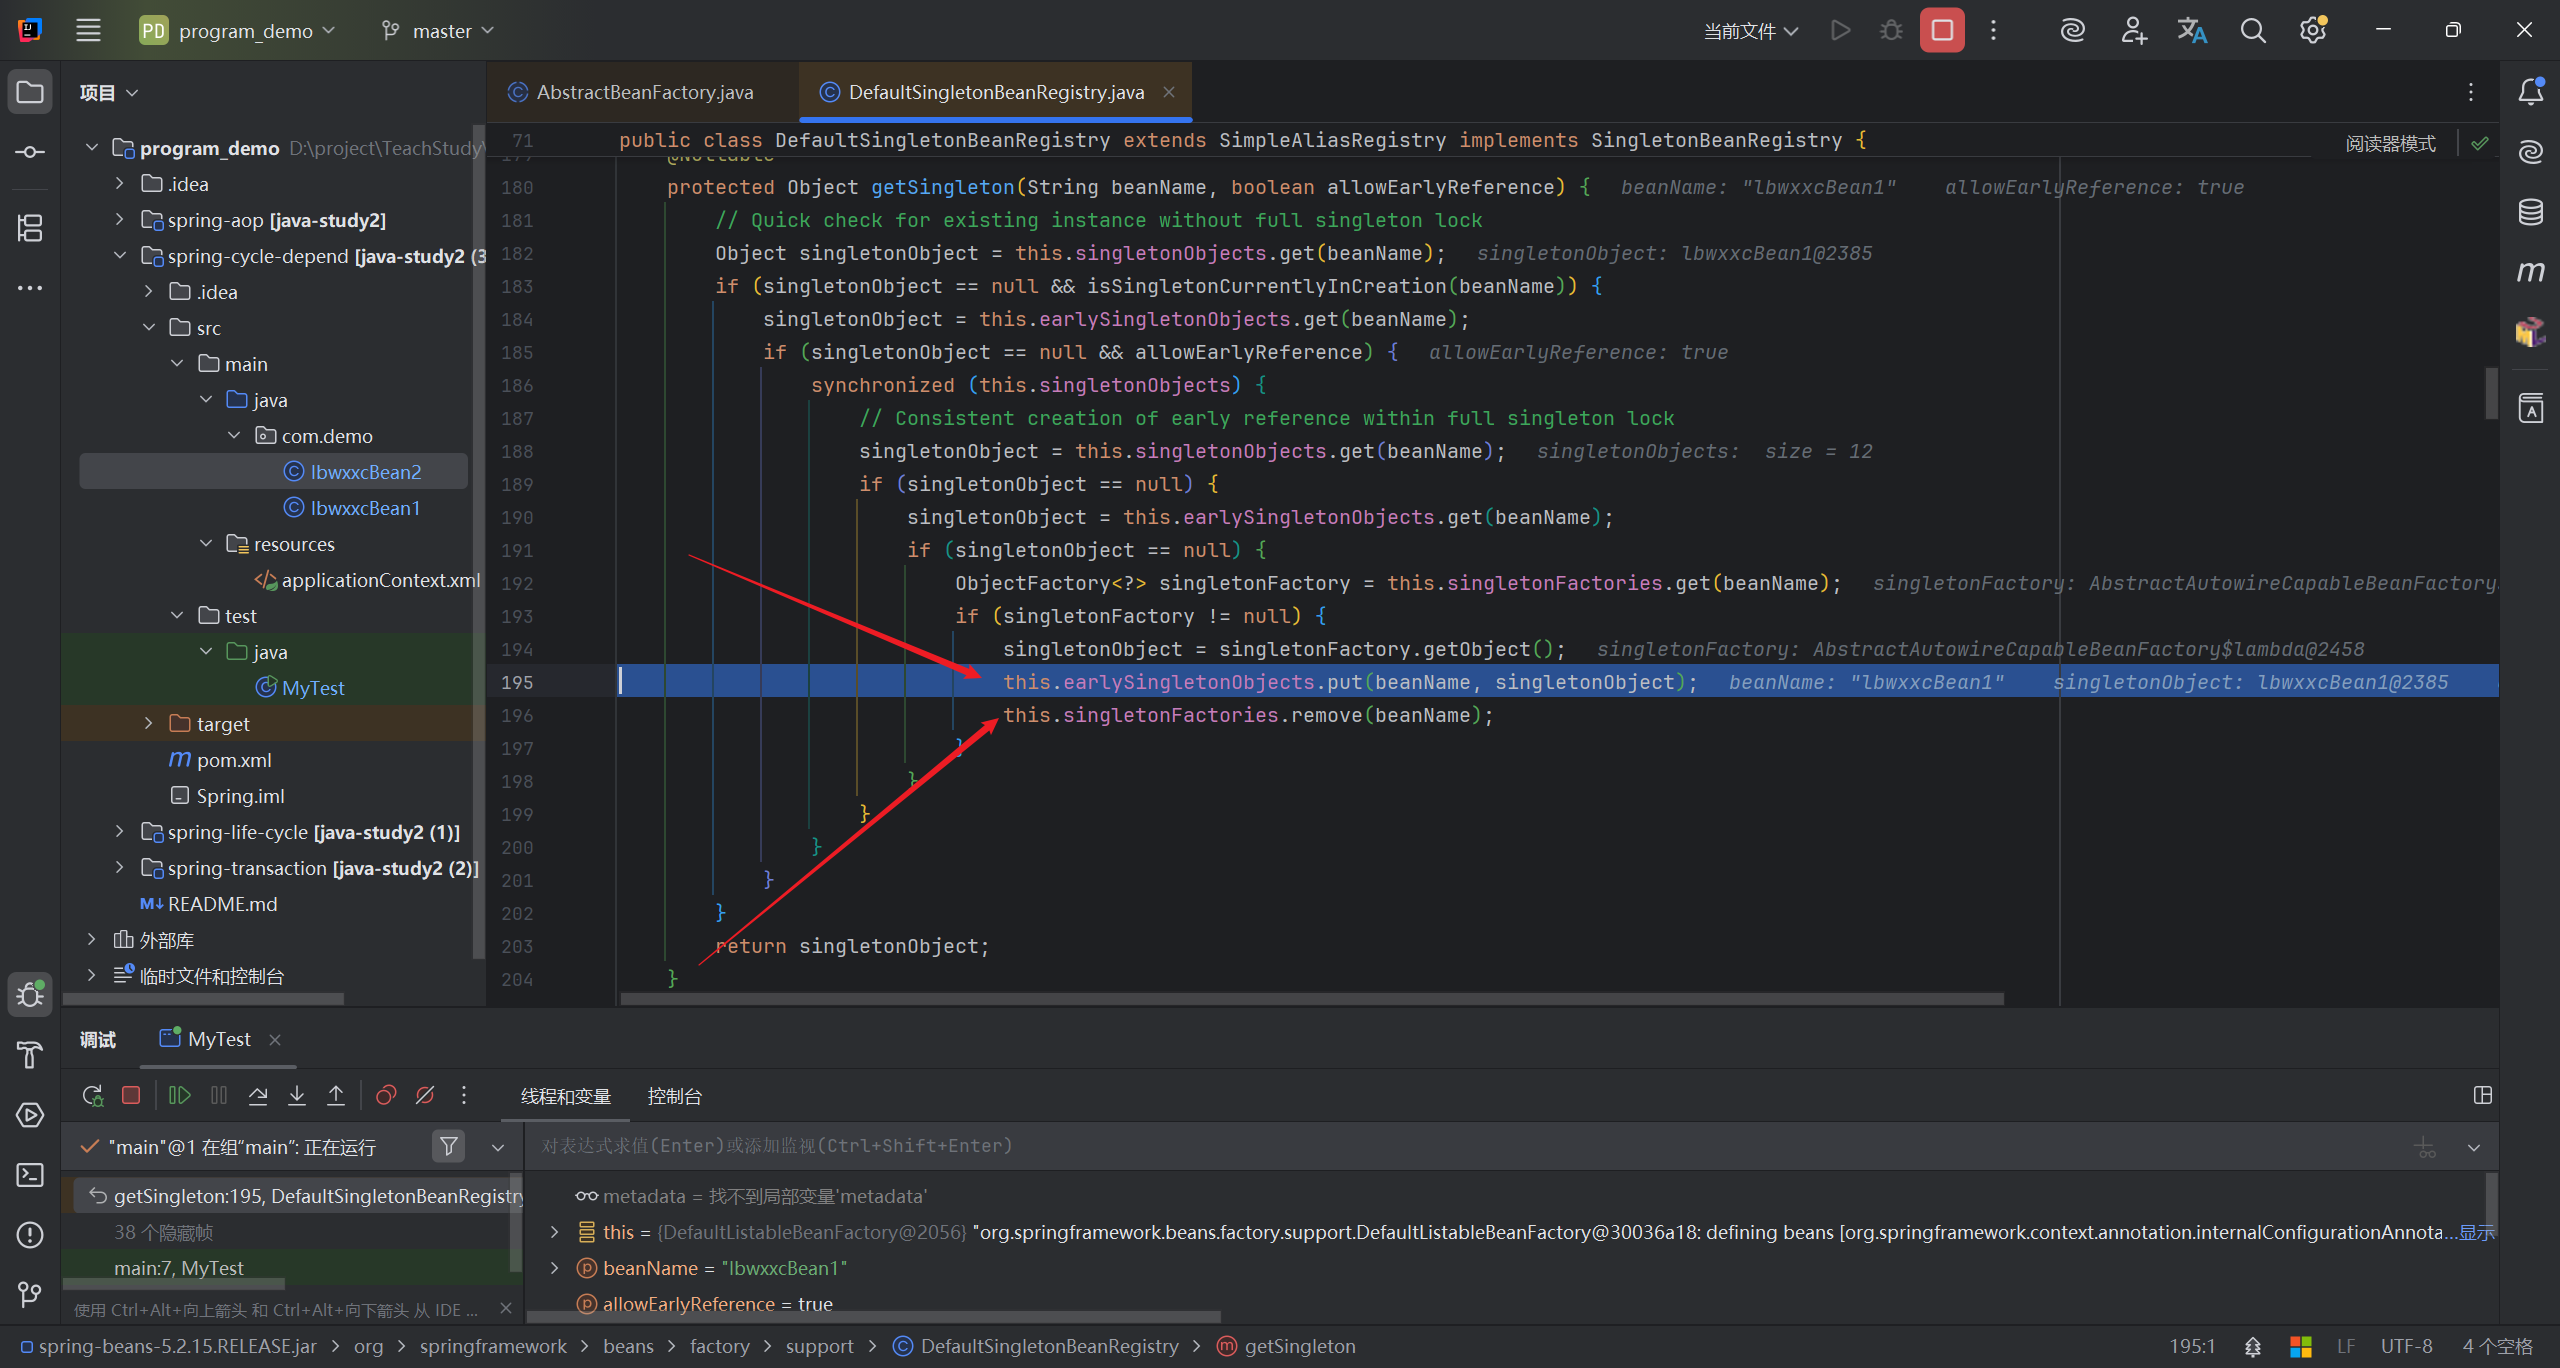Toggle Mute Breakpoints in debugger
This screenshot has width=2560, height=1368.
tap(425, 1096)
